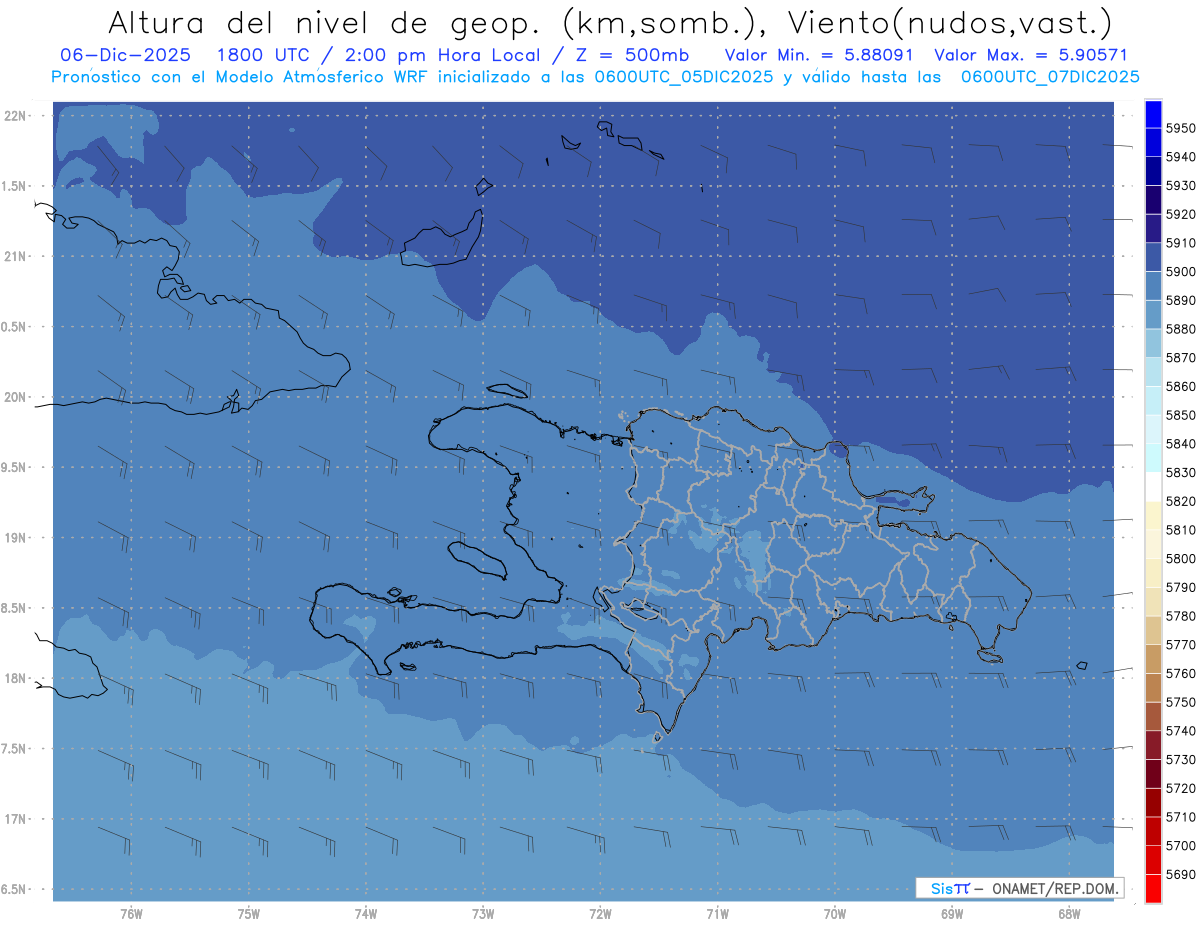Viewport: 1200px width, 927px height.
Task: Click the colorbar swatch between 5880 and 5890
Action: [1153, 315]
